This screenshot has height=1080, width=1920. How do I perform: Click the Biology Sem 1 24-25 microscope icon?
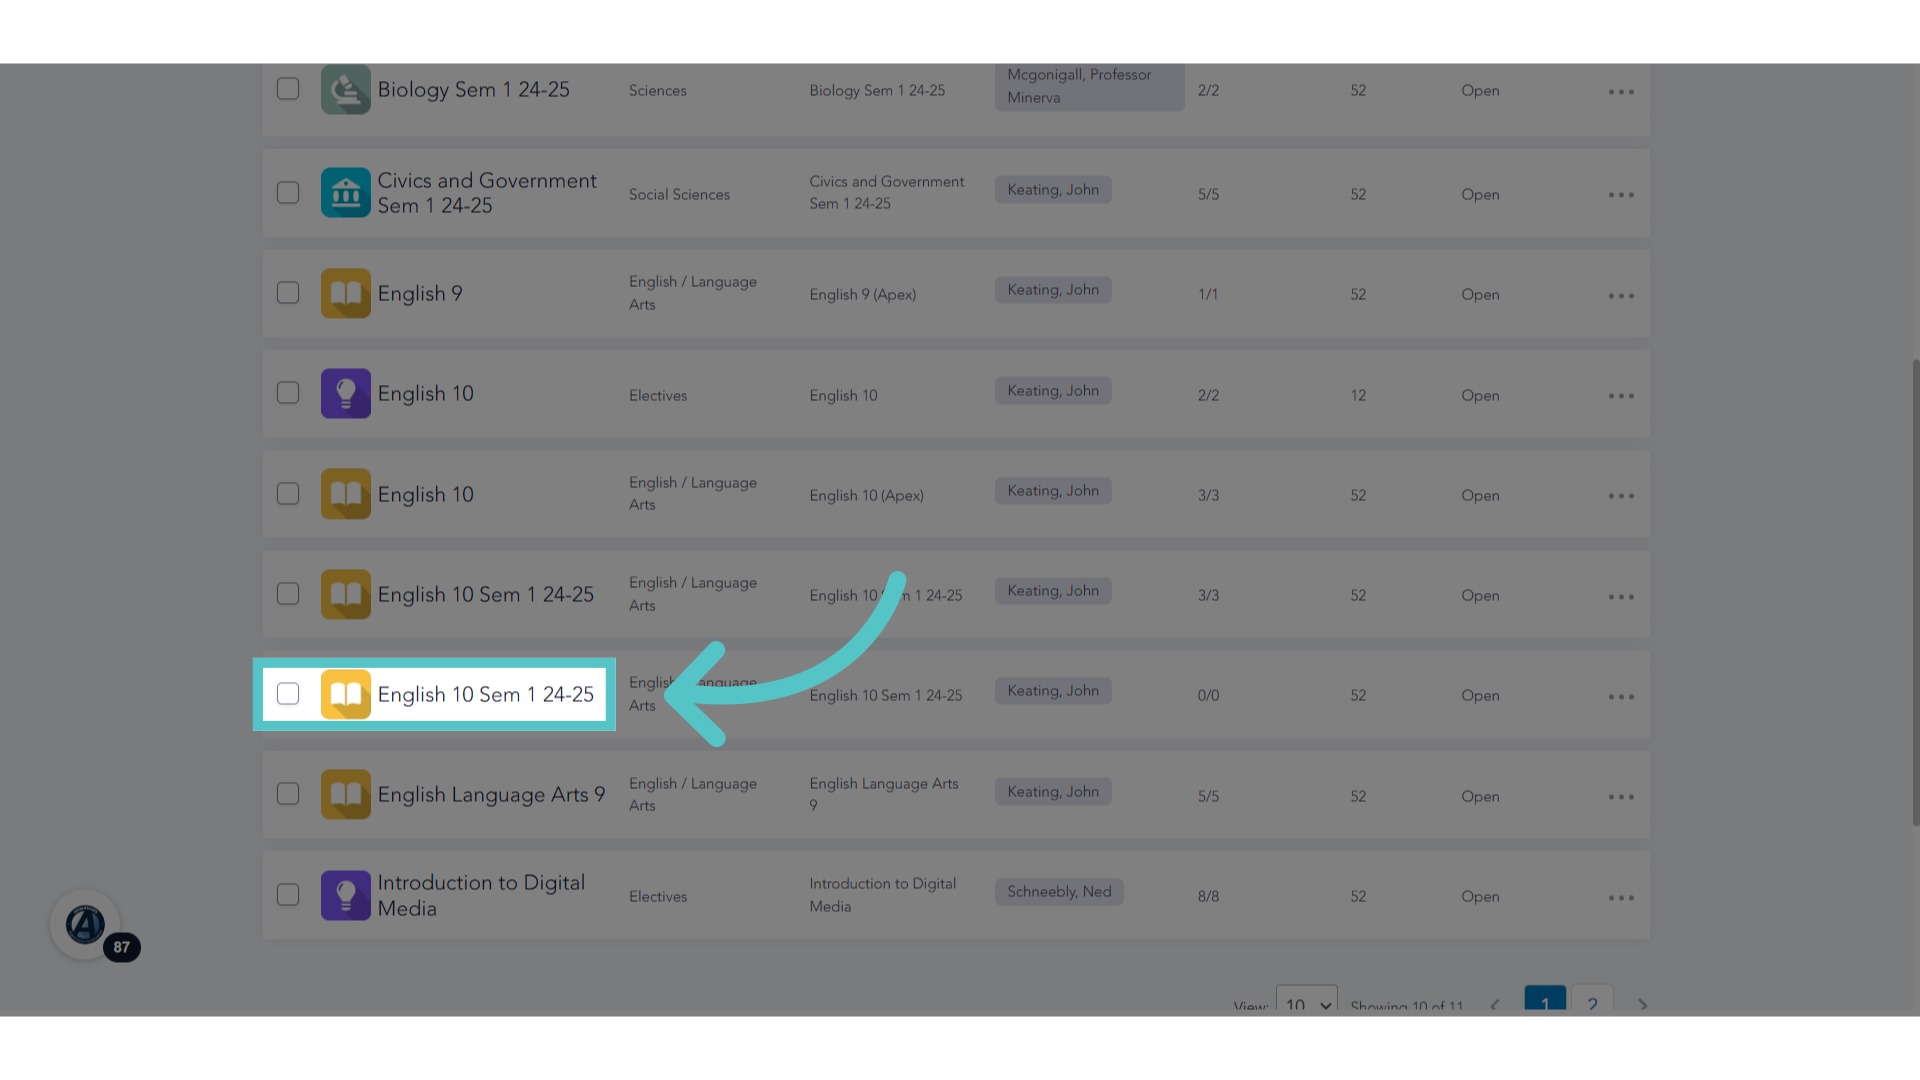[345, 90]
